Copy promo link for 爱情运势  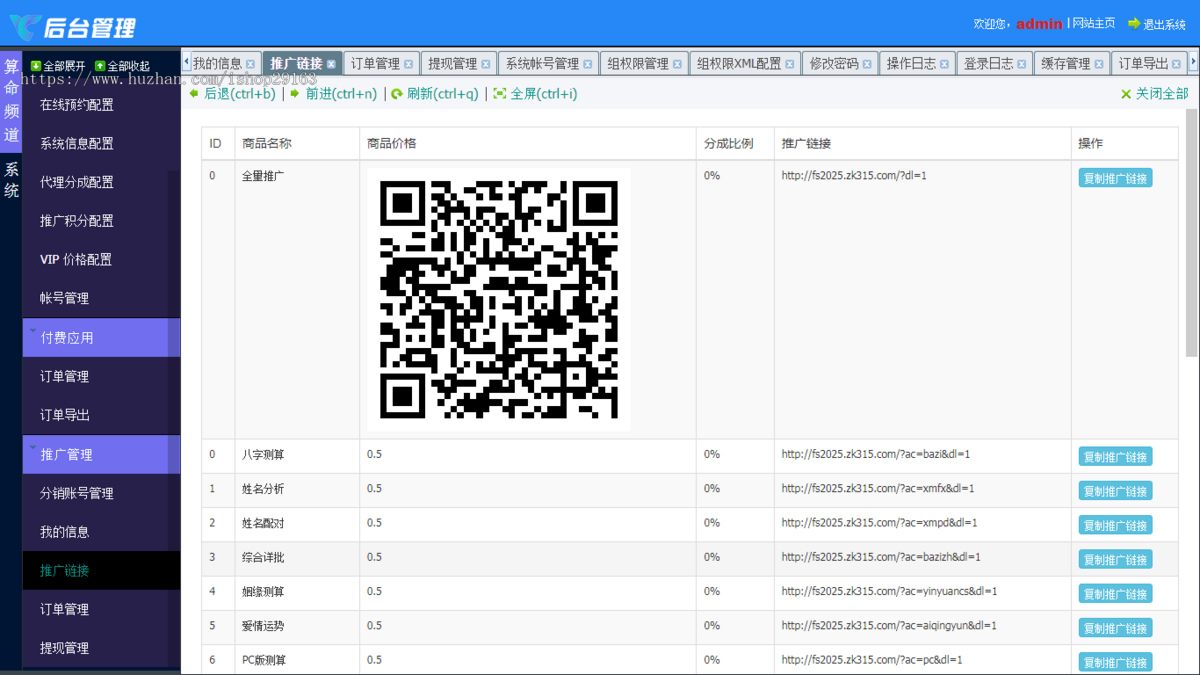[x=1115, y=628]
